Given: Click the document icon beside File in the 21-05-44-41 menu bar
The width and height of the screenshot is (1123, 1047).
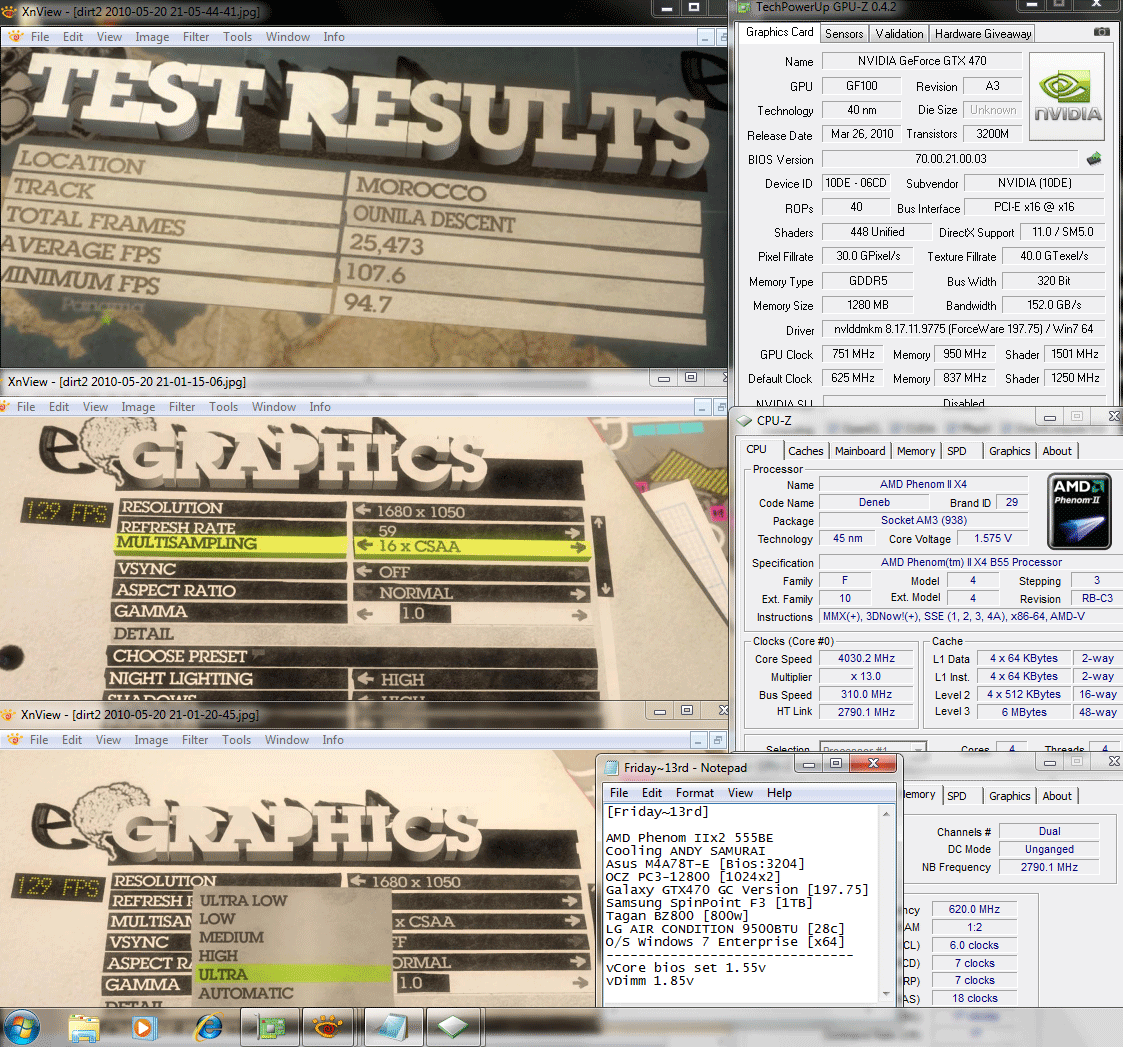Looking at the screenshot, I should (x=15, y=37).
